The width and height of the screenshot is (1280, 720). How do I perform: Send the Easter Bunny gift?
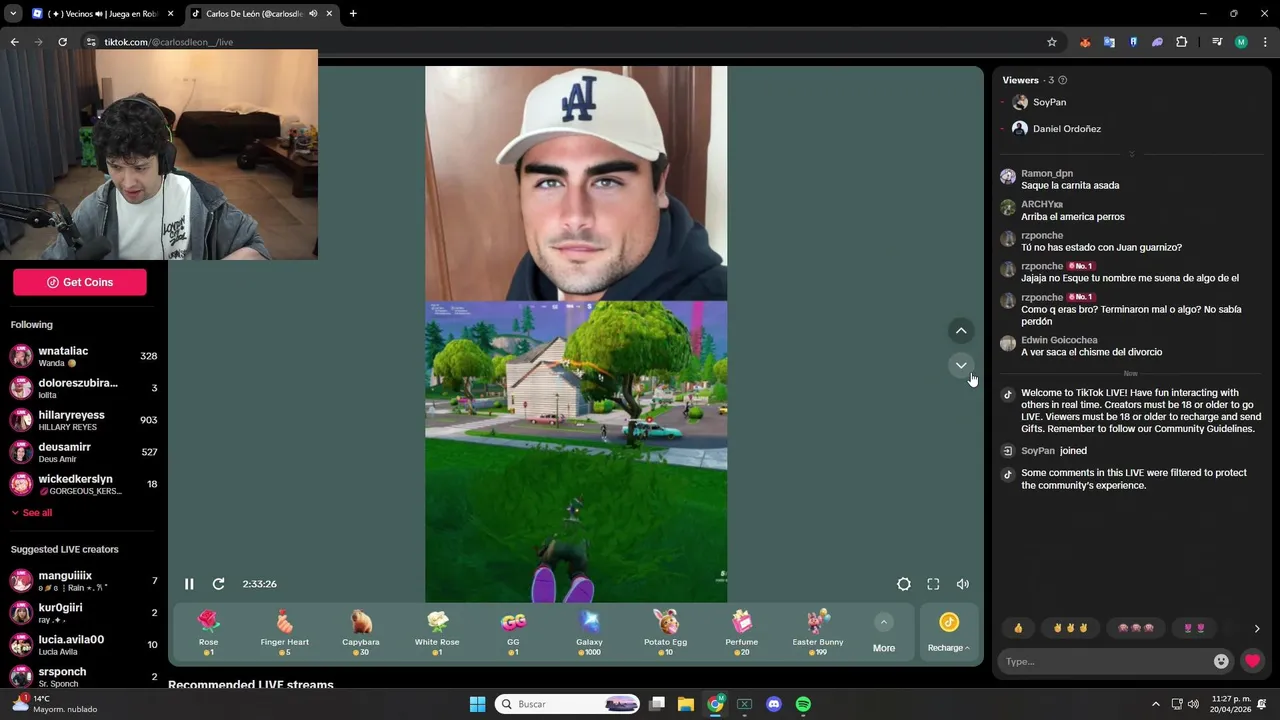(x=818, y=633)
